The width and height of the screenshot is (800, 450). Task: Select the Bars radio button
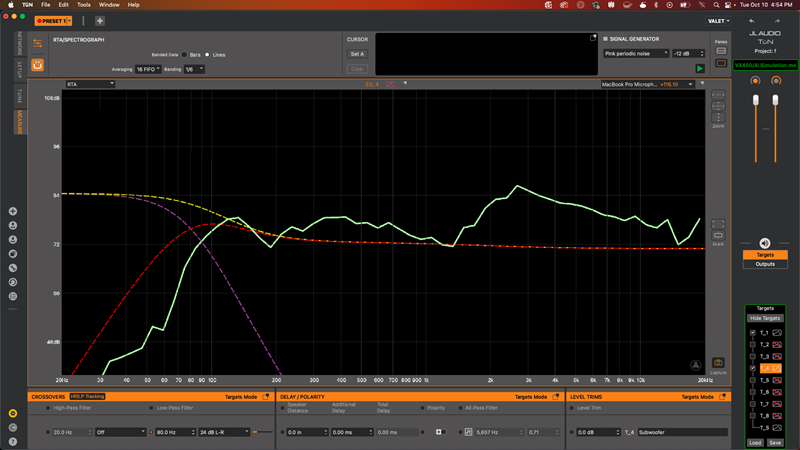[184, 55]
